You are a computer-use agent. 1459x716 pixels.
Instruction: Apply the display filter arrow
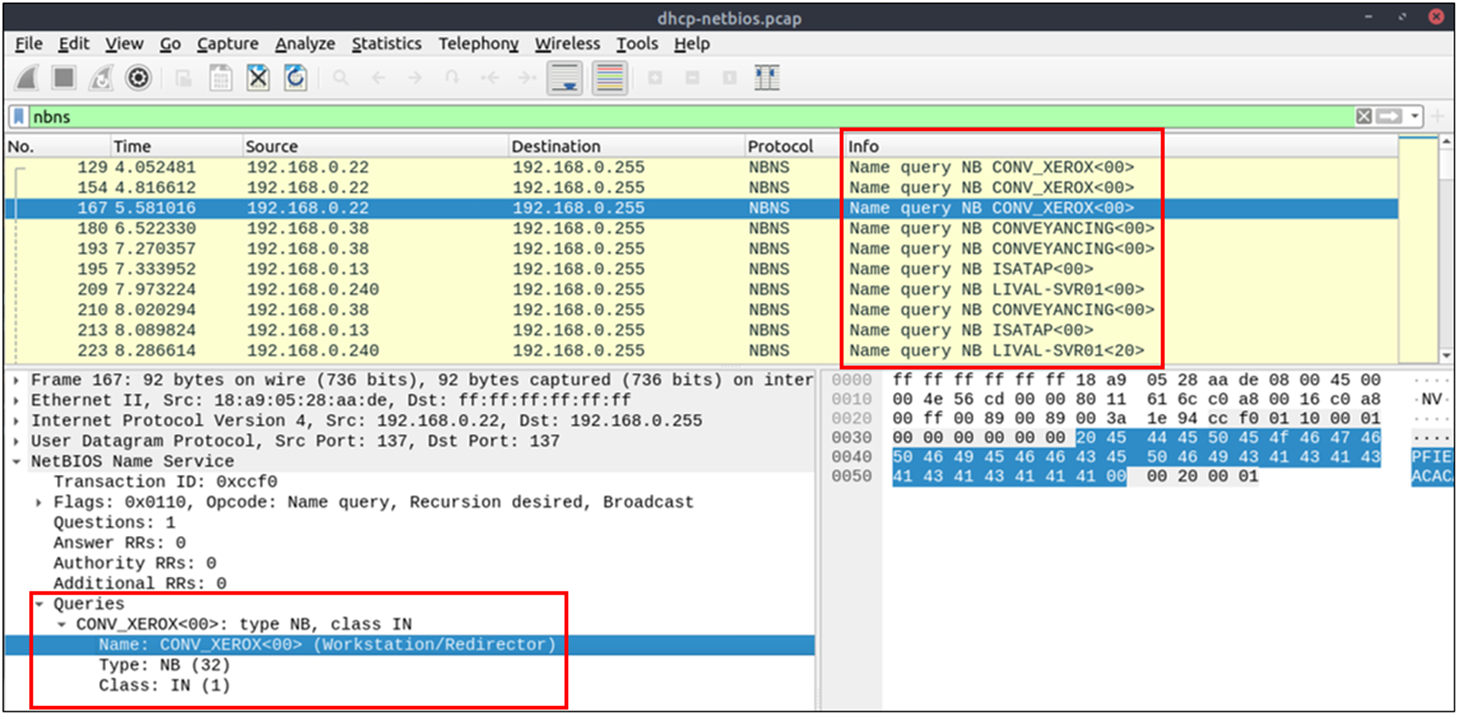click(1390, 117)
